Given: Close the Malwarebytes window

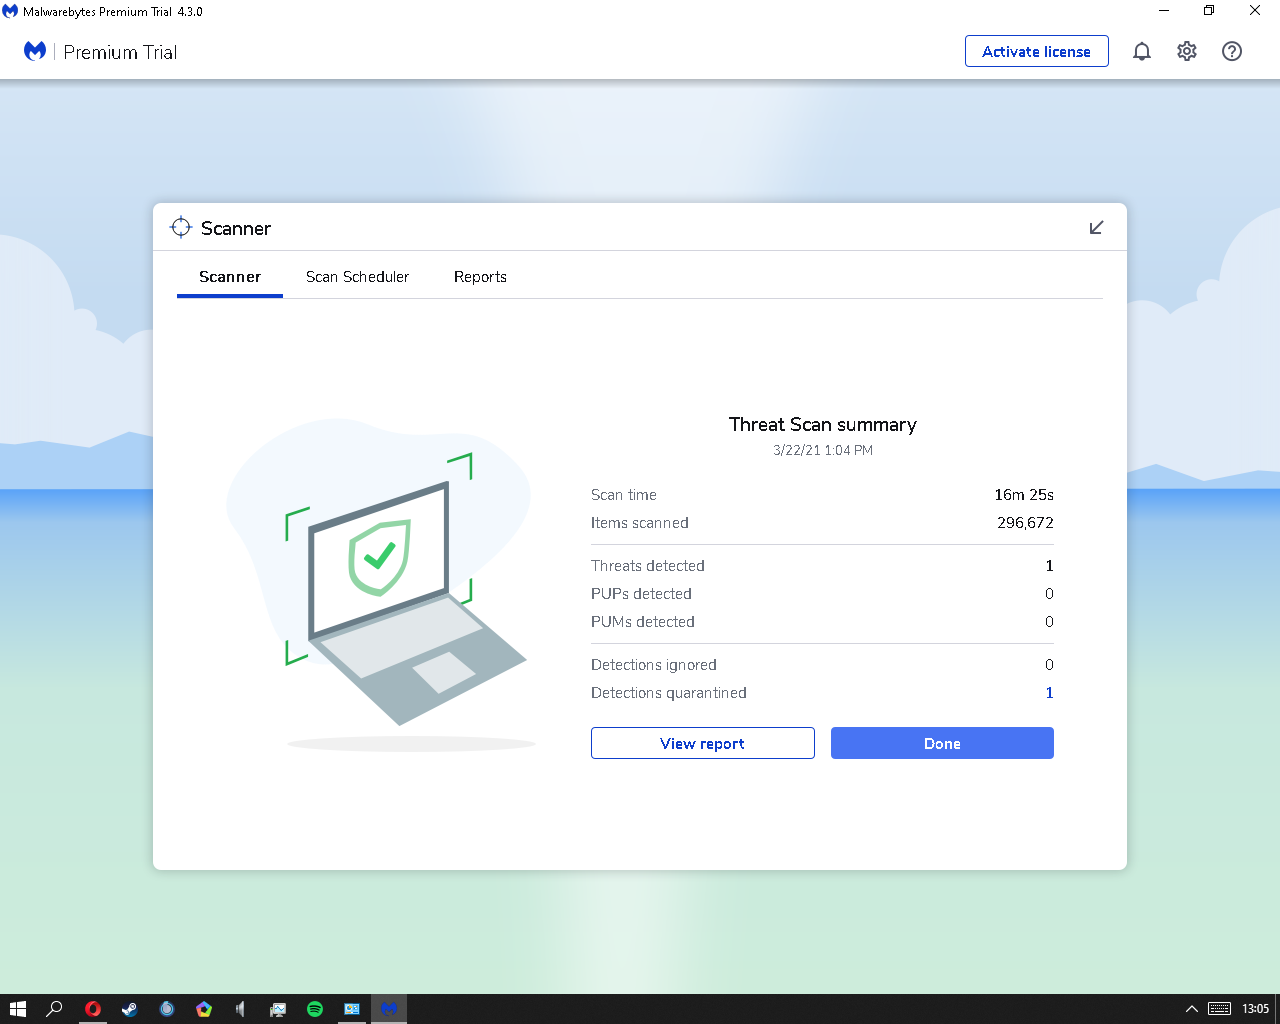Looking at the screenshot, I should tap(1255, 11).
